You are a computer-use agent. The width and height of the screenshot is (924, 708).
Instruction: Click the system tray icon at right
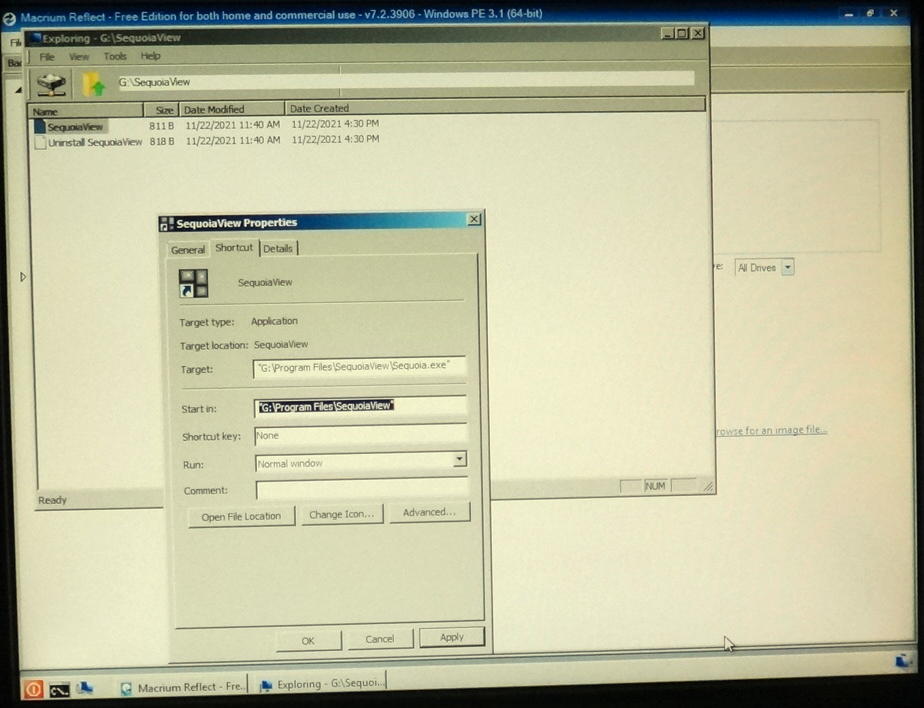903,661
